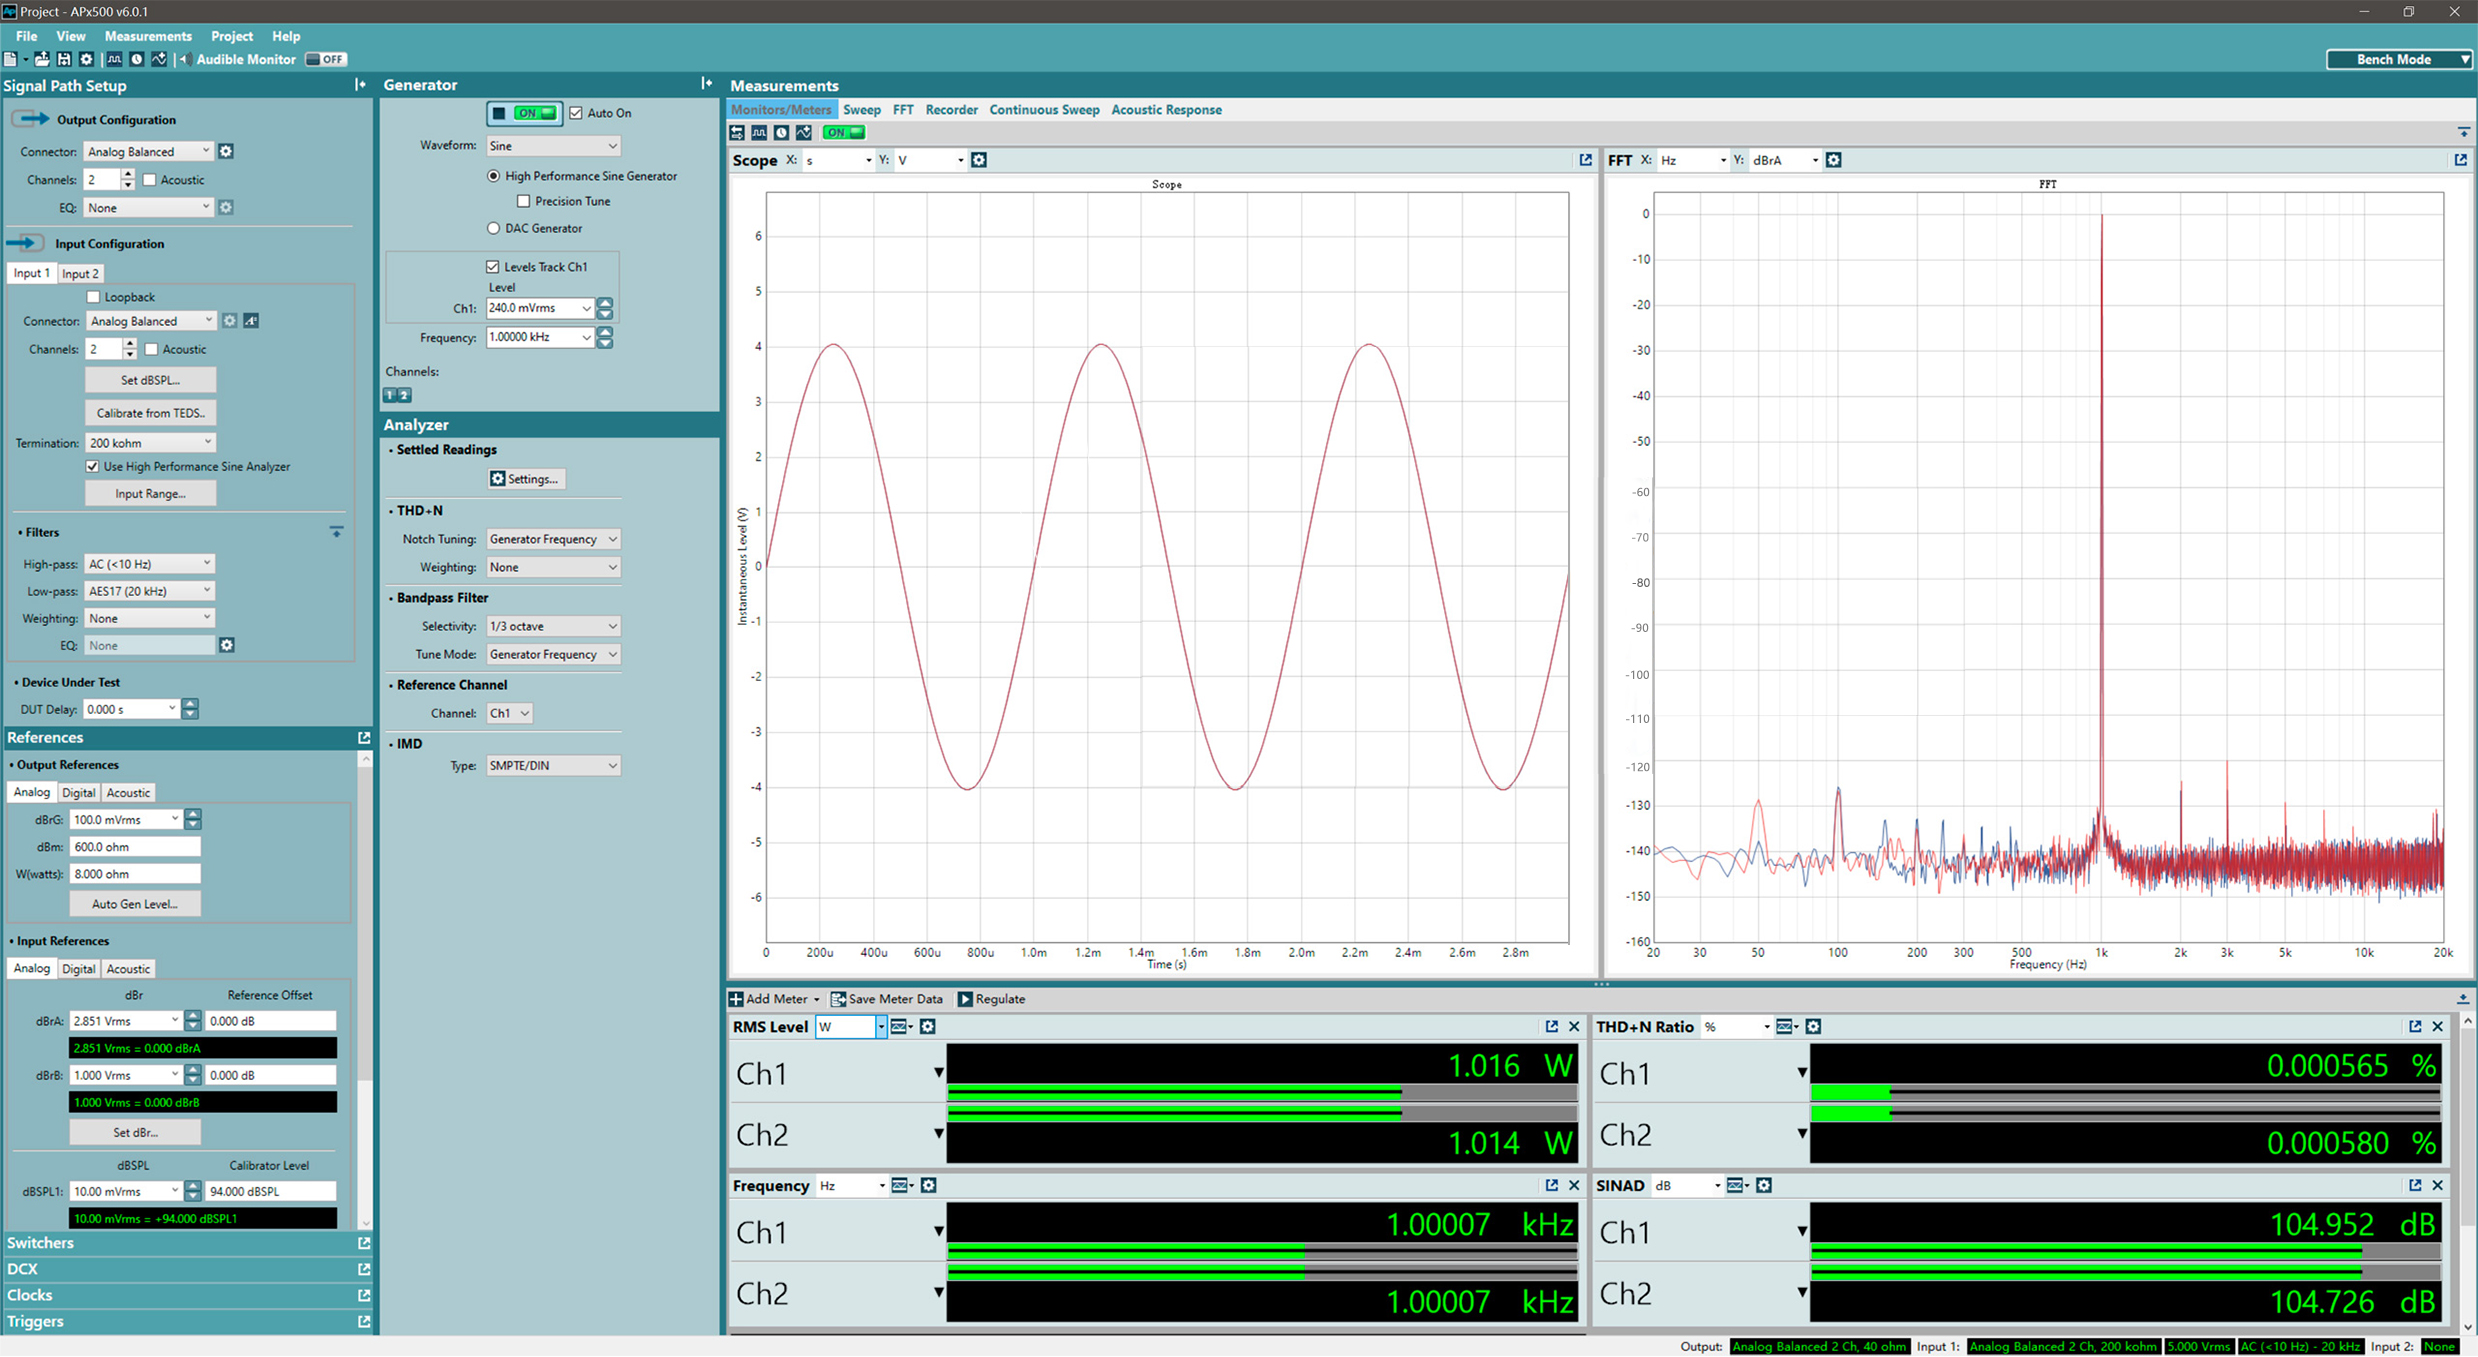Click the Save Project disk icon
The height and width of the screenshot is (1357, 2478).
pos(64,59)
